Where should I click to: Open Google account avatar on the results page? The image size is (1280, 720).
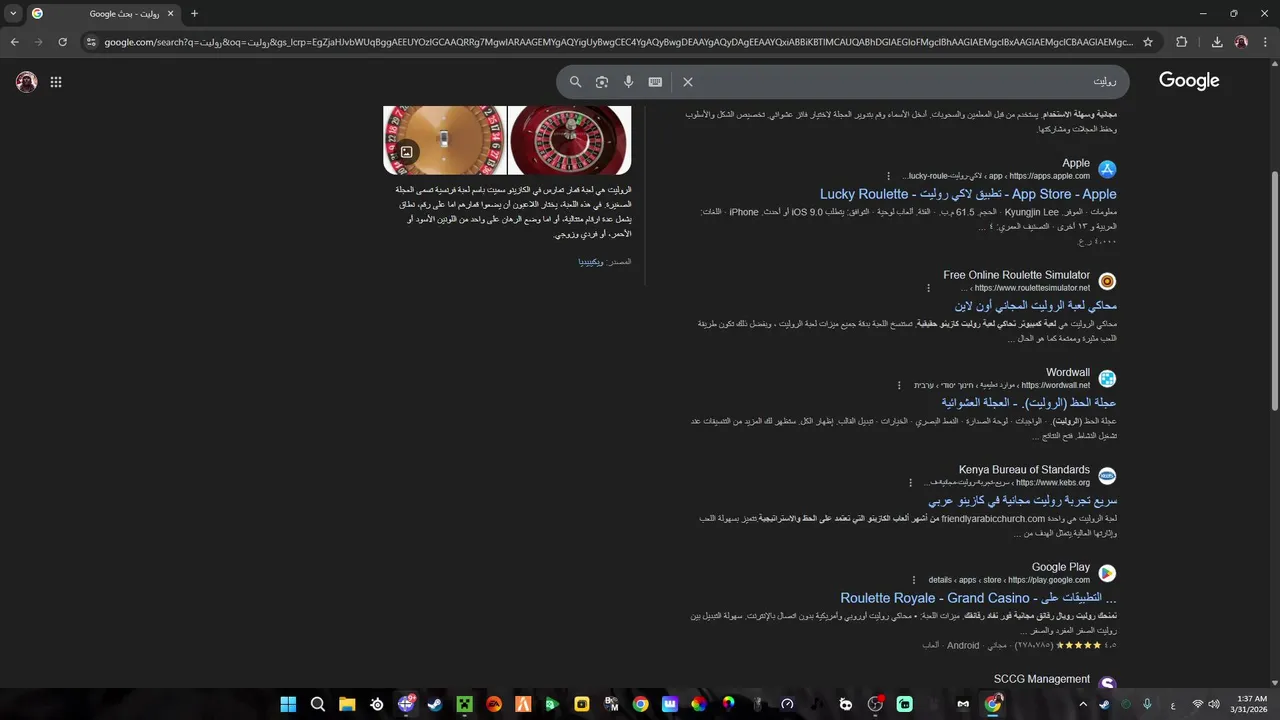point(27,82)
